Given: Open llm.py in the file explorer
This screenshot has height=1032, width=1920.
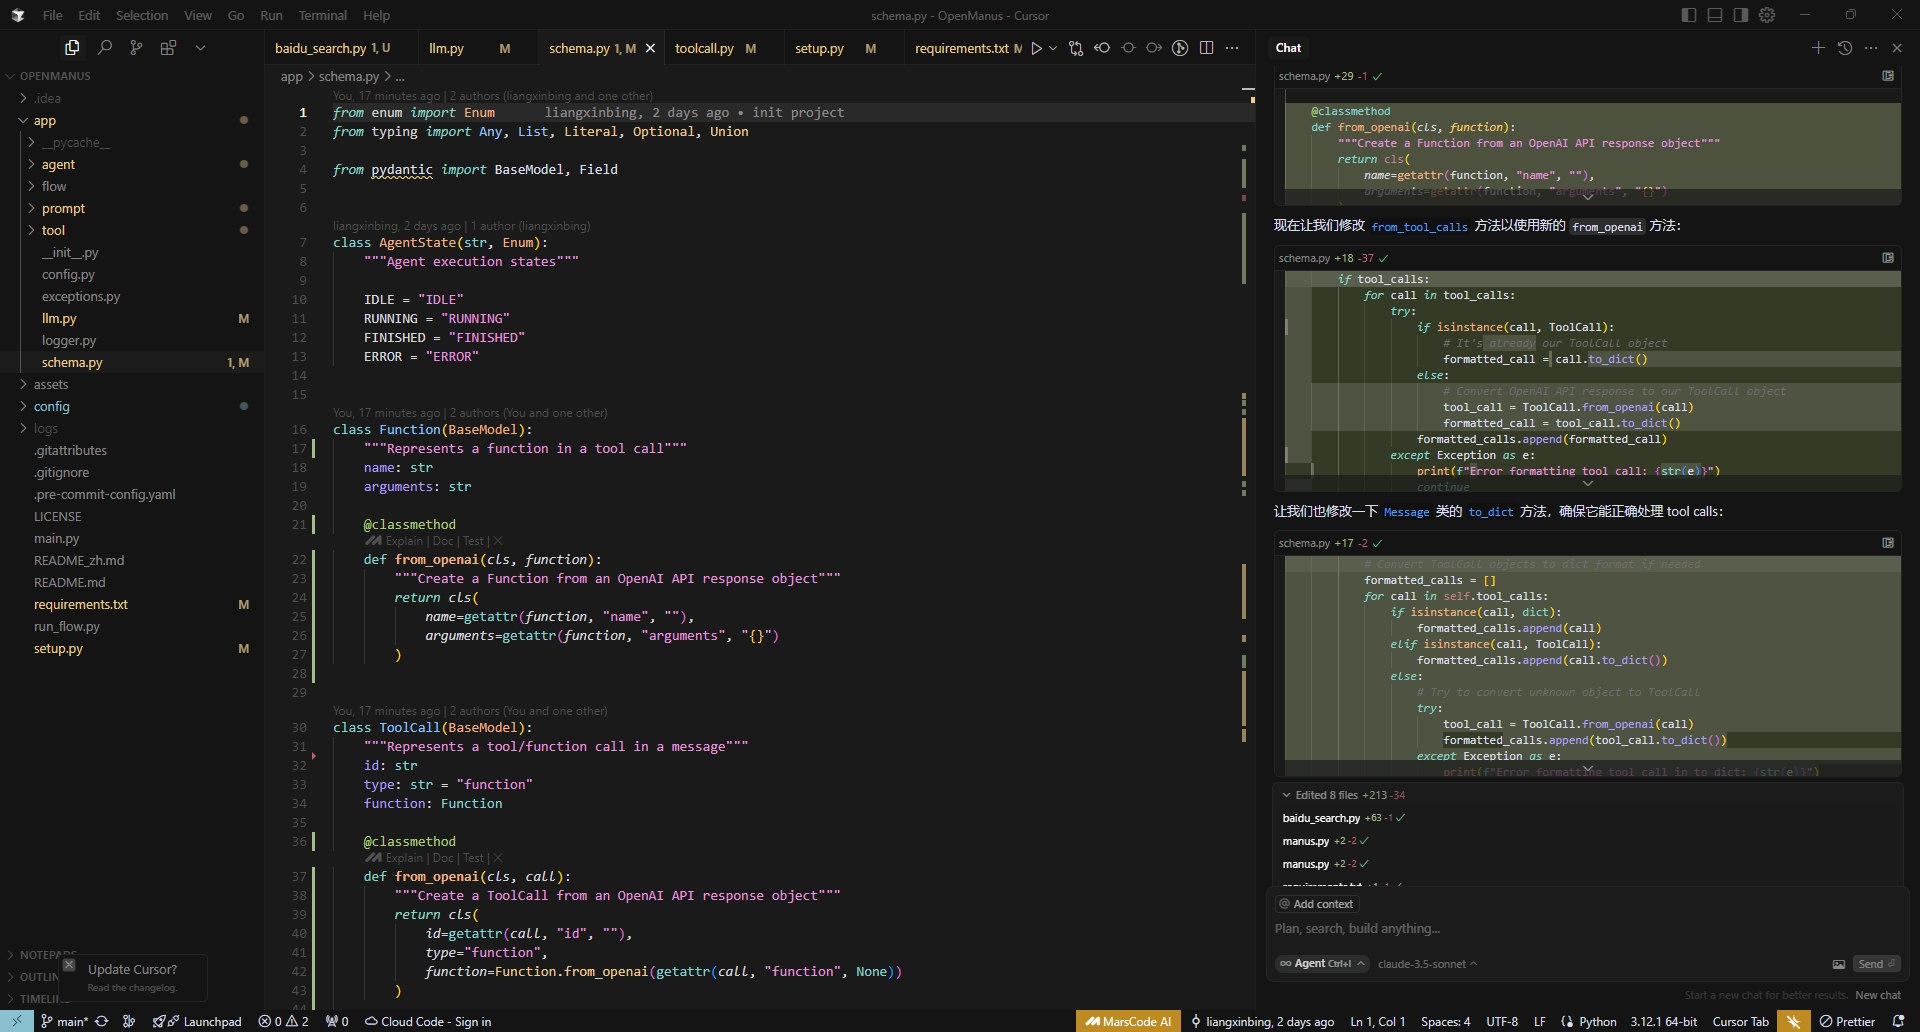Looking at the screenshot, I should coord(59,318).
